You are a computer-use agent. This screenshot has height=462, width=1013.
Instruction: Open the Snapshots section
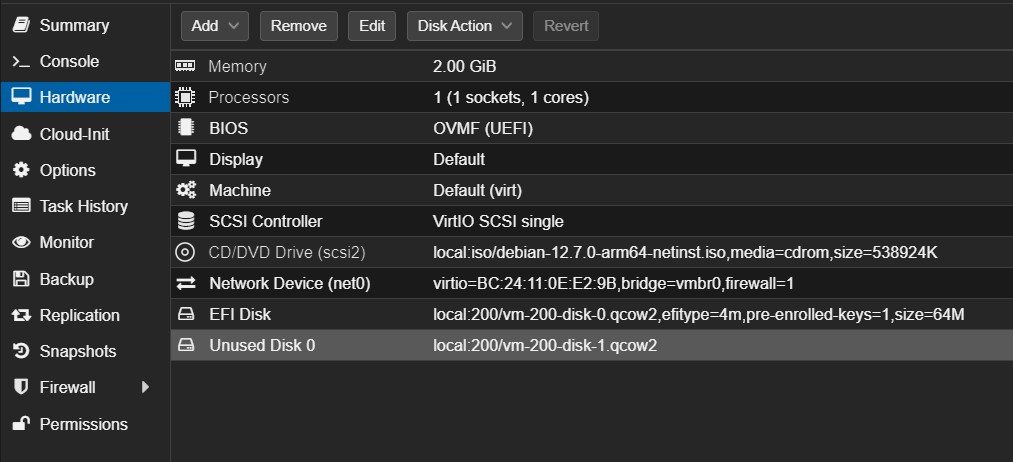(78, 351)
